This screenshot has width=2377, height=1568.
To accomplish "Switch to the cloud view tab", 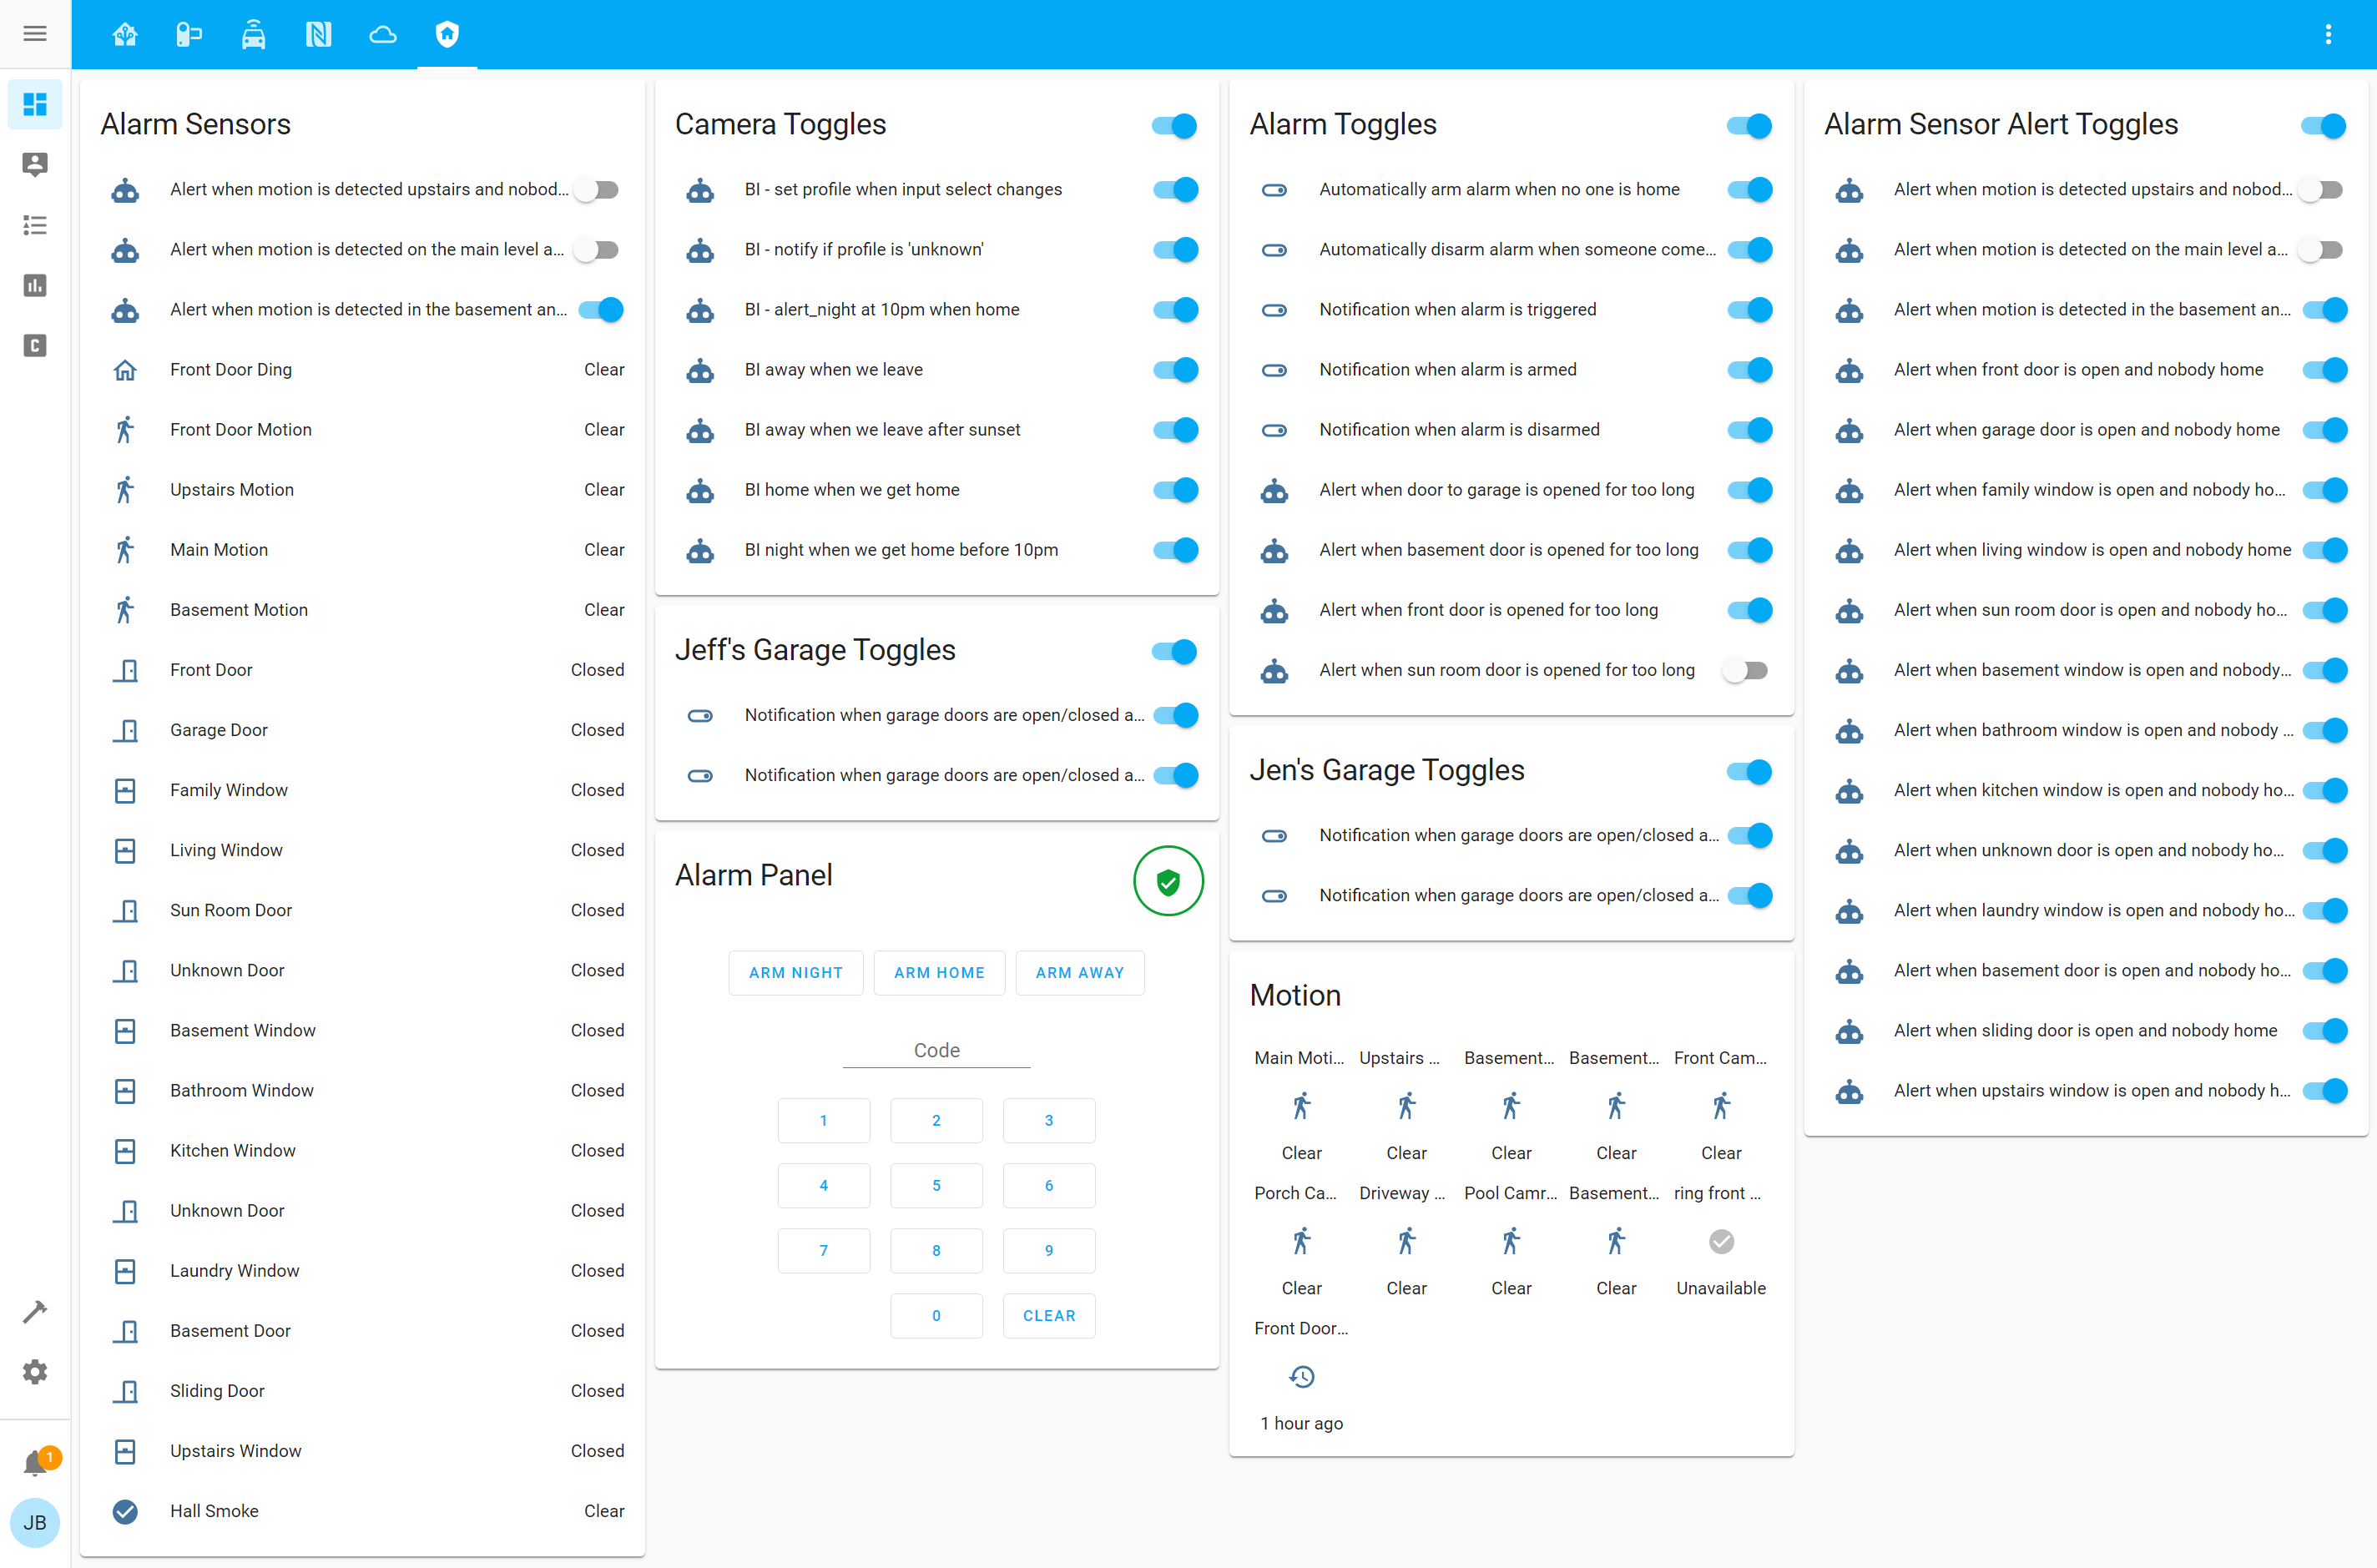I will (x=383, y=34).
